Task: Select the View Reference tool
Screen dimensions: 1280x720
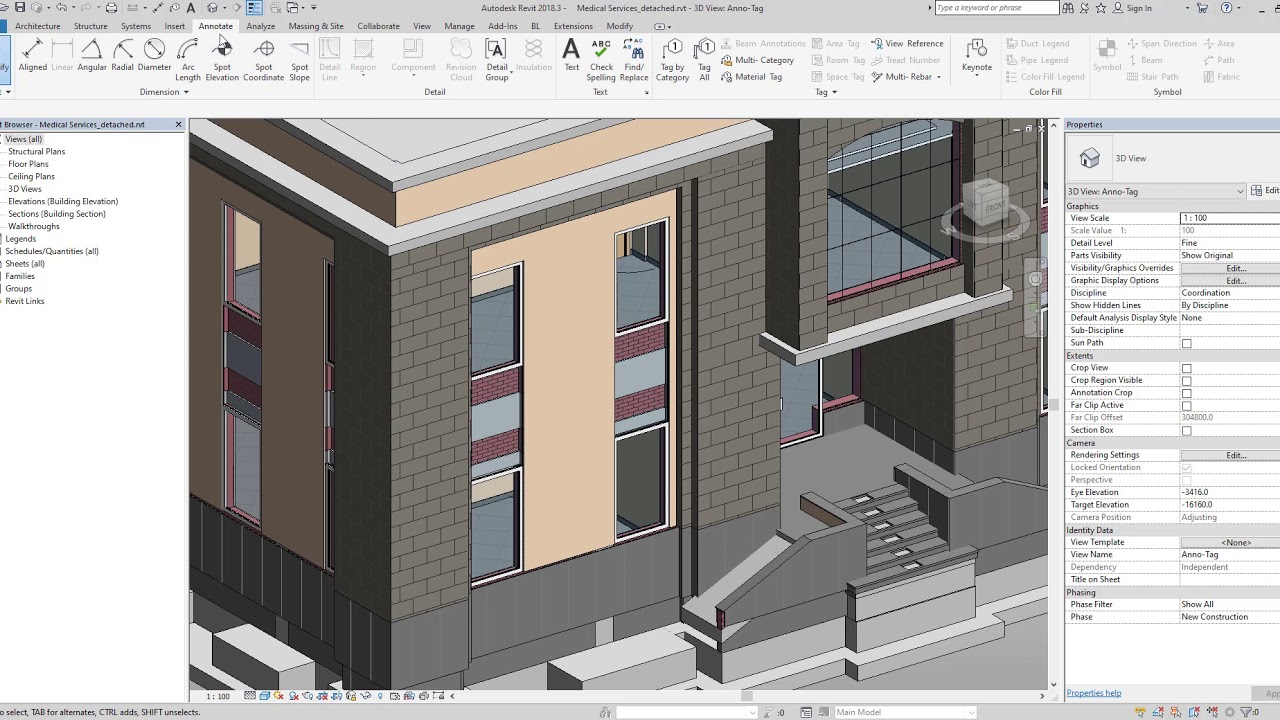Action: click(x=907, y=44)
